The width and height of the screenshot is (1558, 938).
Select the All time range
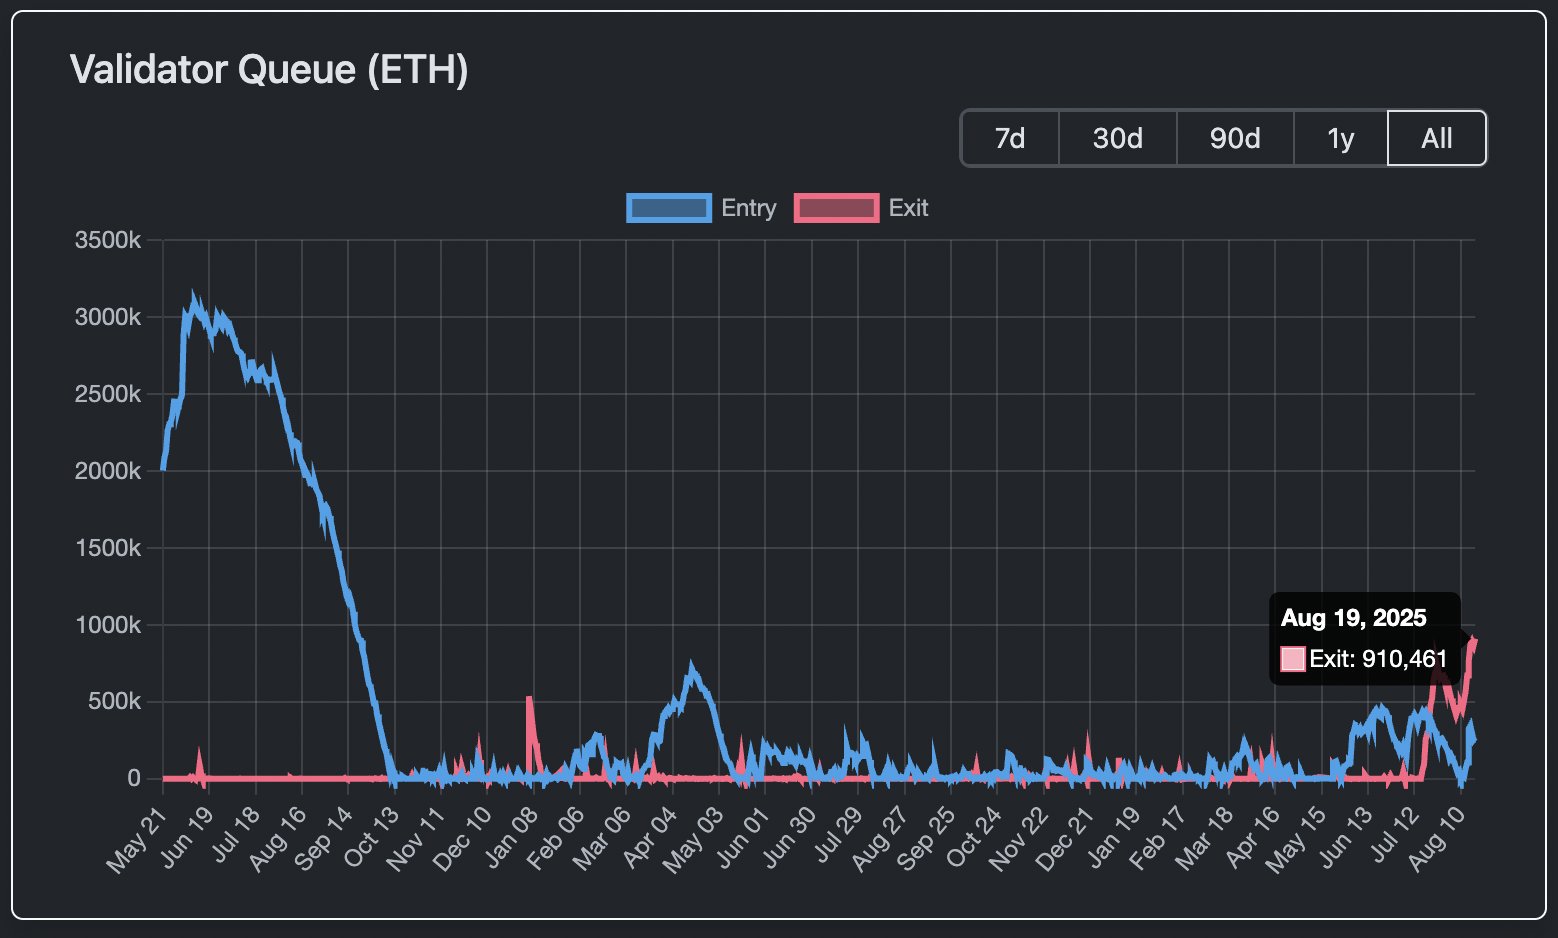click(1437, 138)
